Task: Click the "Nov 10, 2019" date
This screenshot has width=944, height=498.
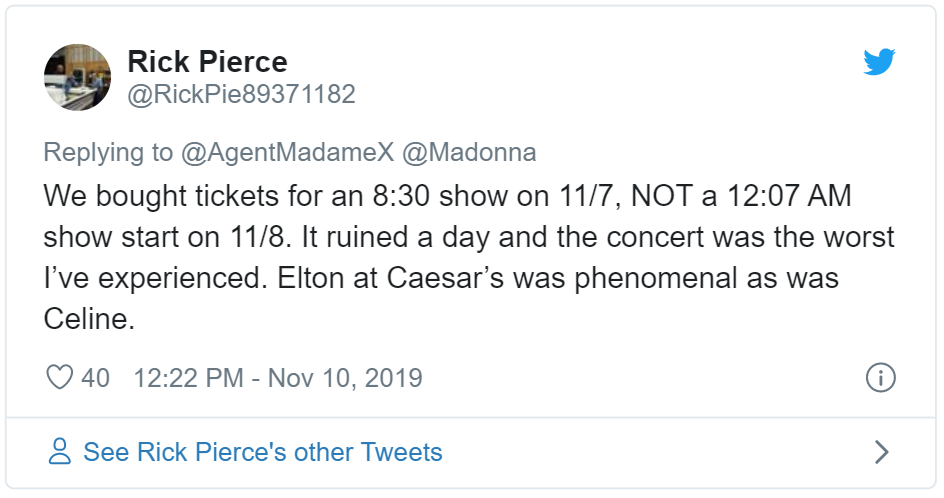Action: click(345, 378)
